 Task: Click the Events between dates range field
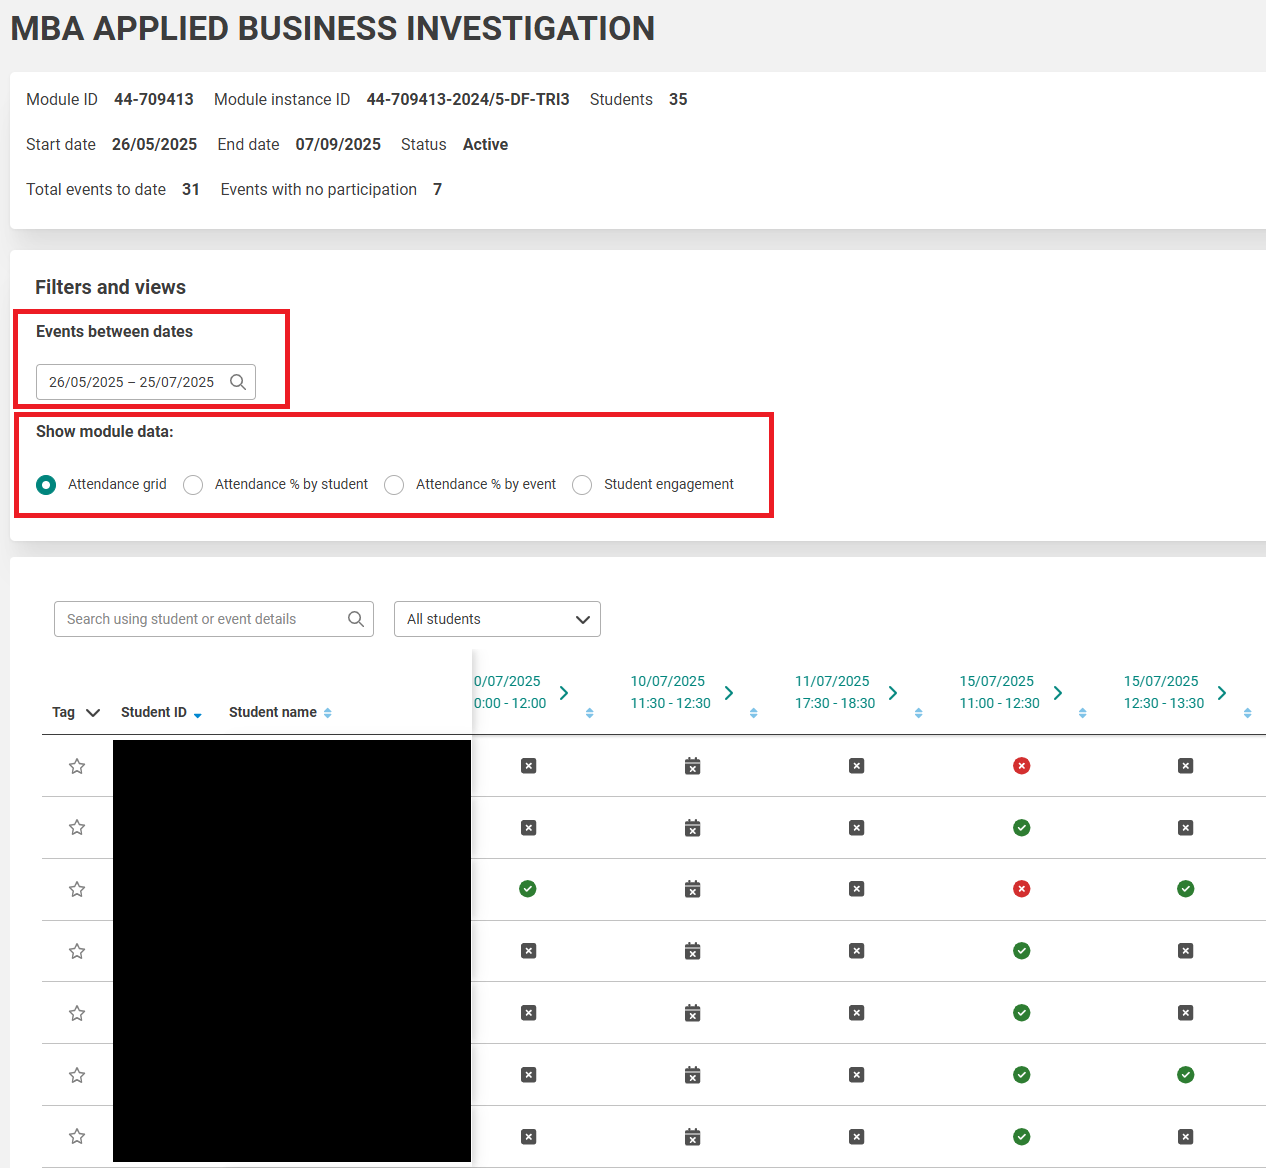(x=146, y=382)
